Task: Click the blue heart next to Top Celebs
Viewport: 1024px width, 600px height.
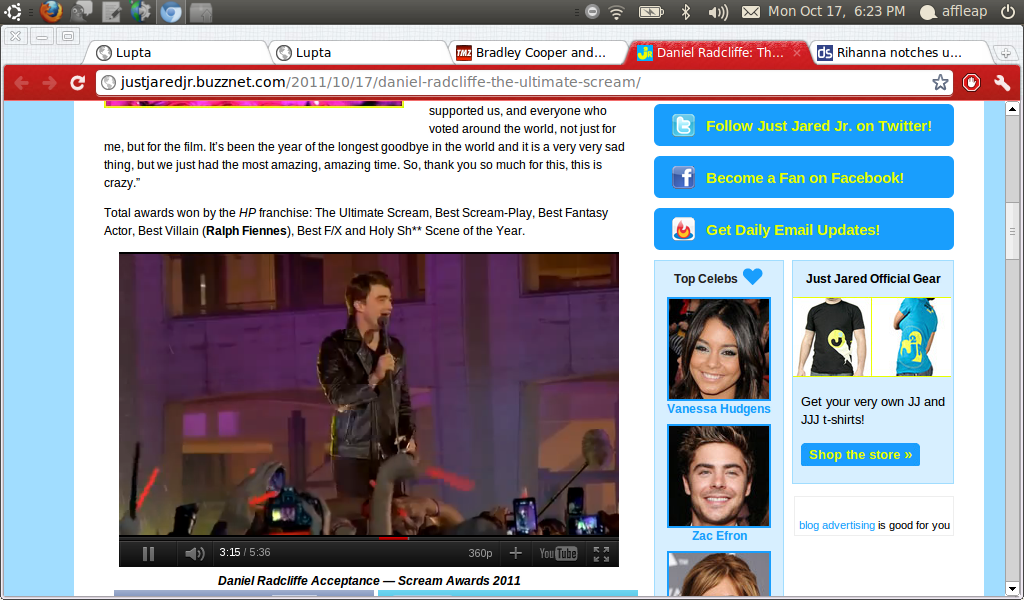Action: pos(752,277)
